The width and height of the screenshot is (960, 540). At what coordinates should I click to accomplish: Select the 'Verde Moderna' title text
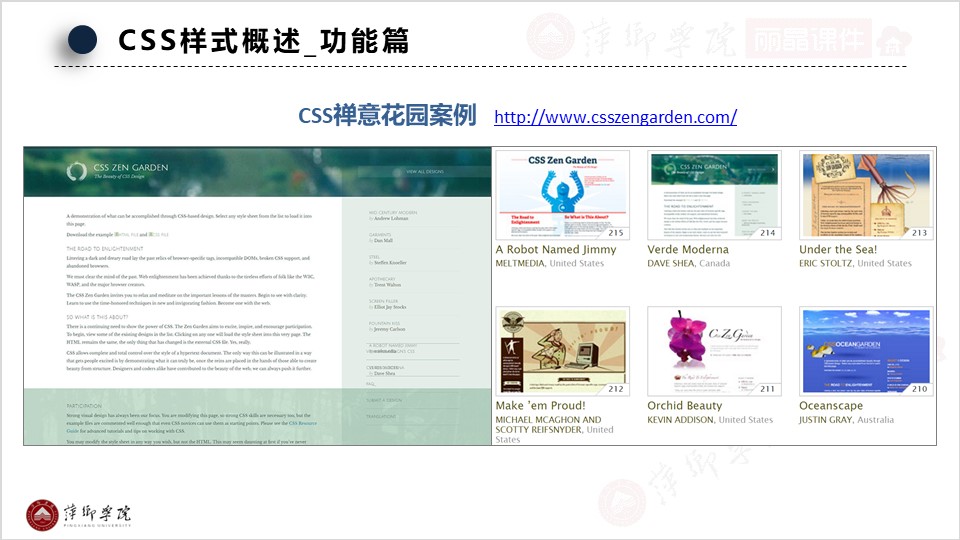click(688, 250)
